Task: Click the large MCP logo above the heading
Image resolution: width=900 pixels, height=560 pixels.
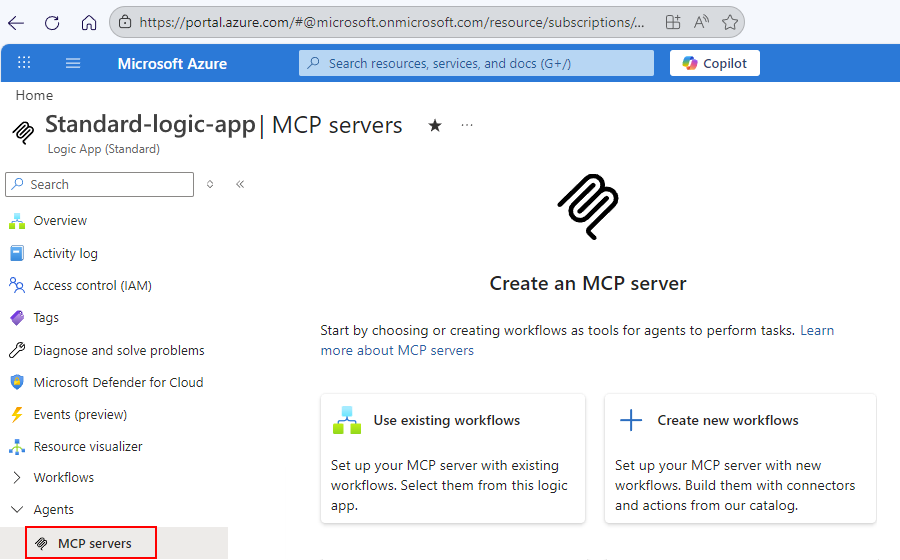Action: coord(588,207)
